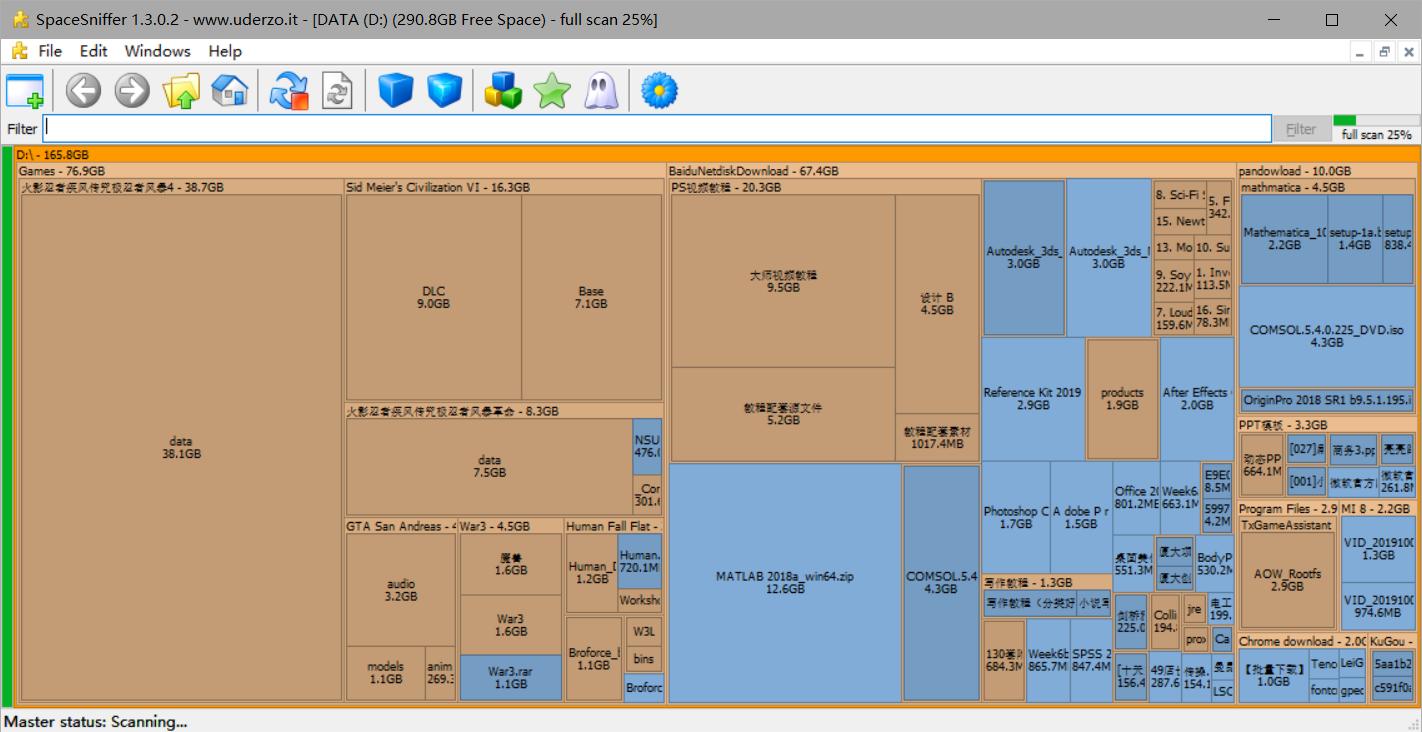Toggle the ghost free-space display icon
The height and width of the screenshot is (732, 1422).
click(x=600, y=90)
